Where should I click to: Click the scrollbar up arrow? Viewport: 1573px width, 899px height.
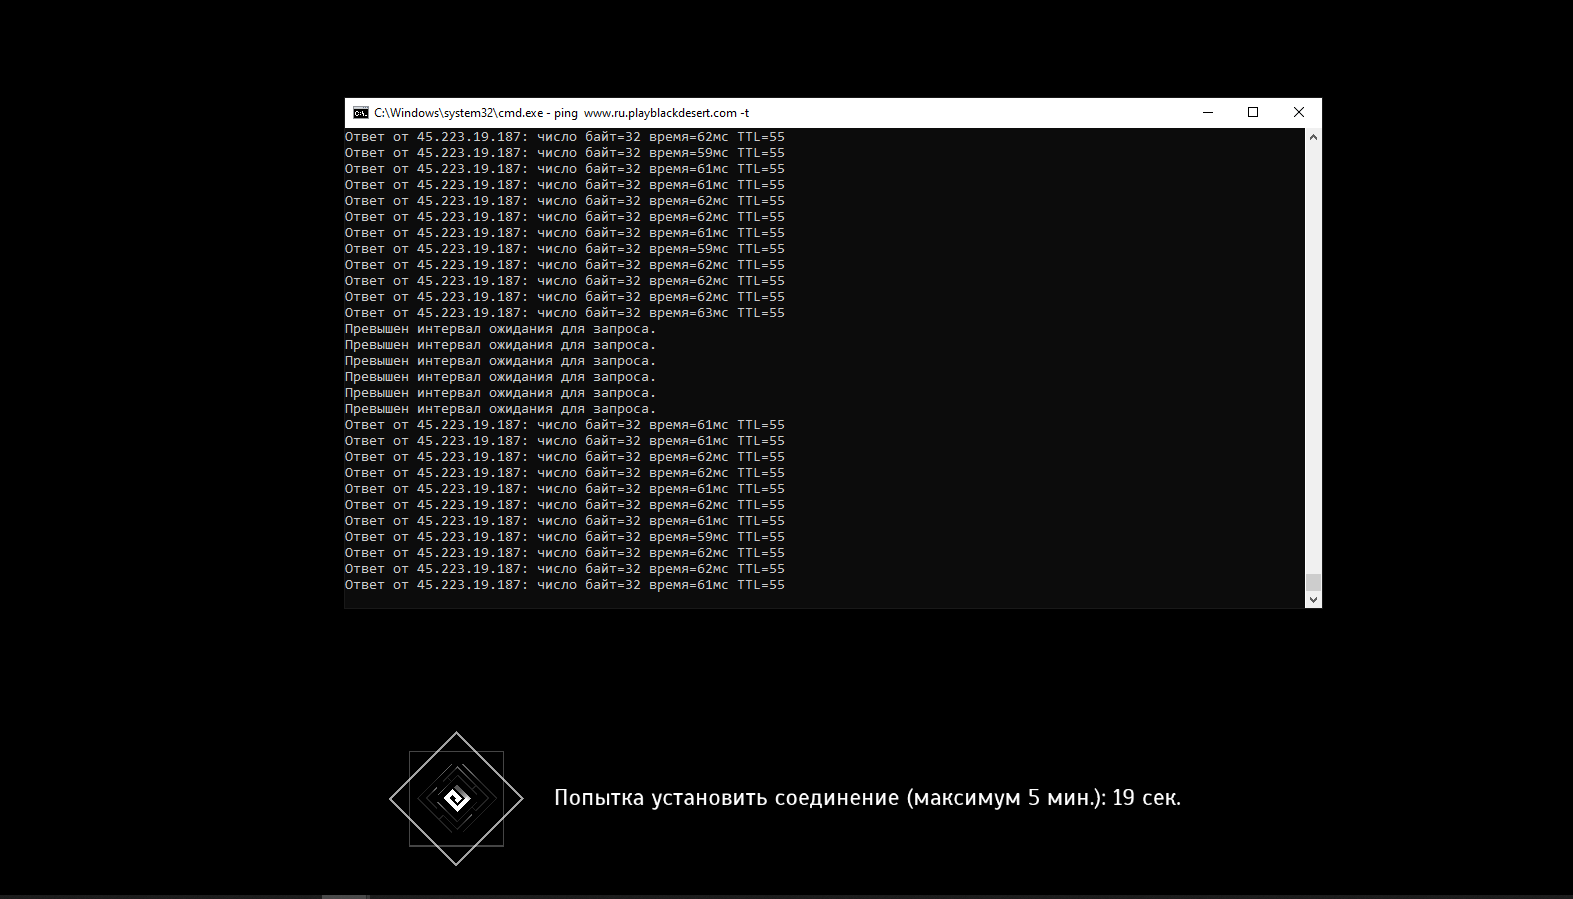(x=1313, y=137)
